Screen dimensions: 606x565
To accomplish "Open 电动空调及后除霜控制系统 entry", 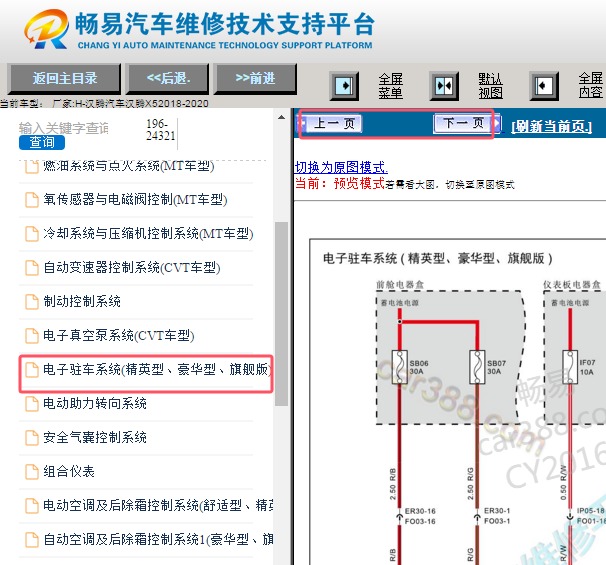I will 158,505.
